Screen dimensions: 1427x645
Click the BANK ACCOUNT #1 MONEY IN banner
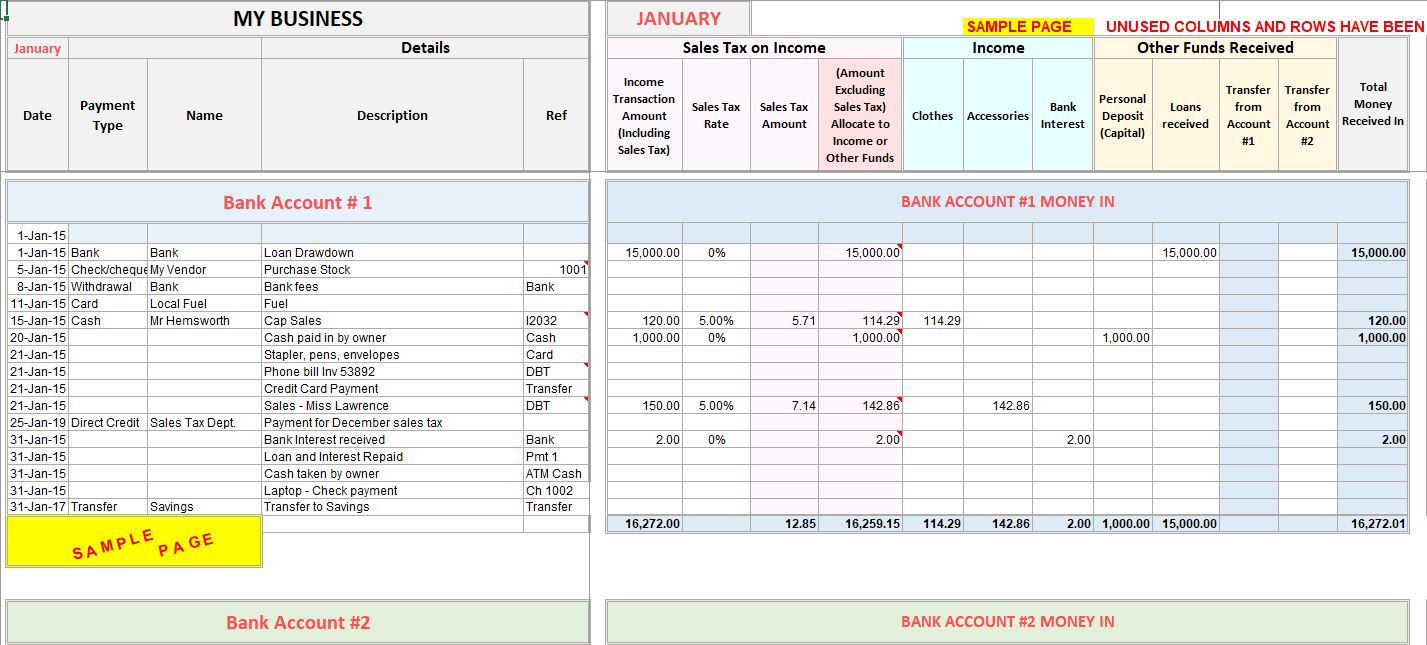click(x=1007, y=201)
